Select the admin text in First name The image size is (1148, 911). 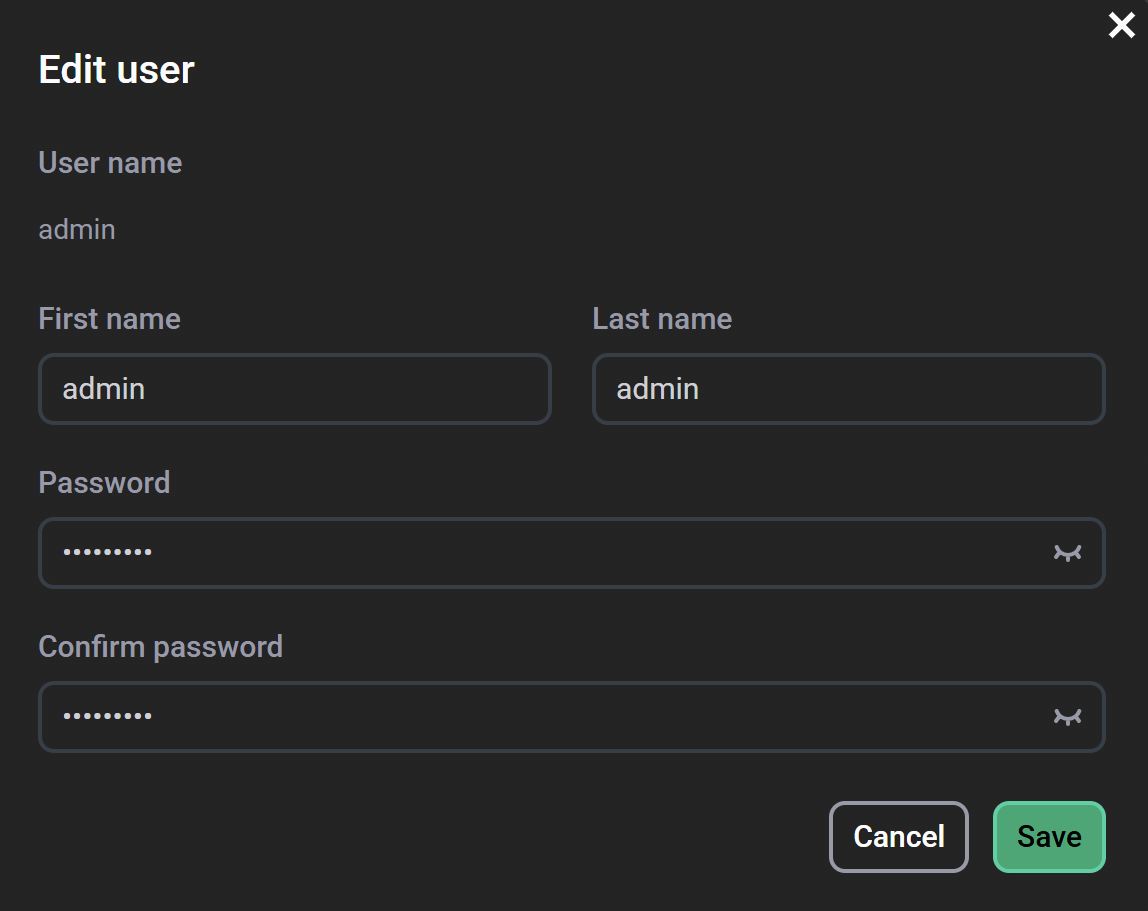click(103, 389)
